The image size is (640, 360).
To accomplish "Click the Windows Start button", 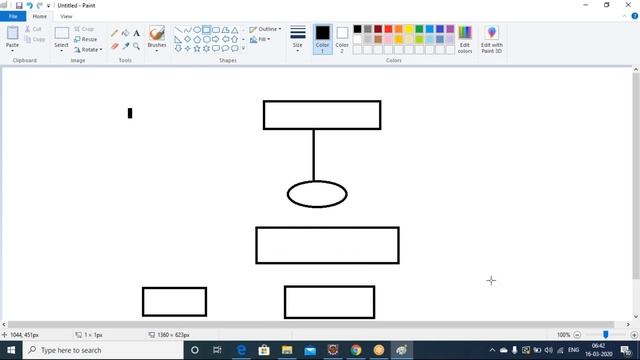I will tap(11, 350).
